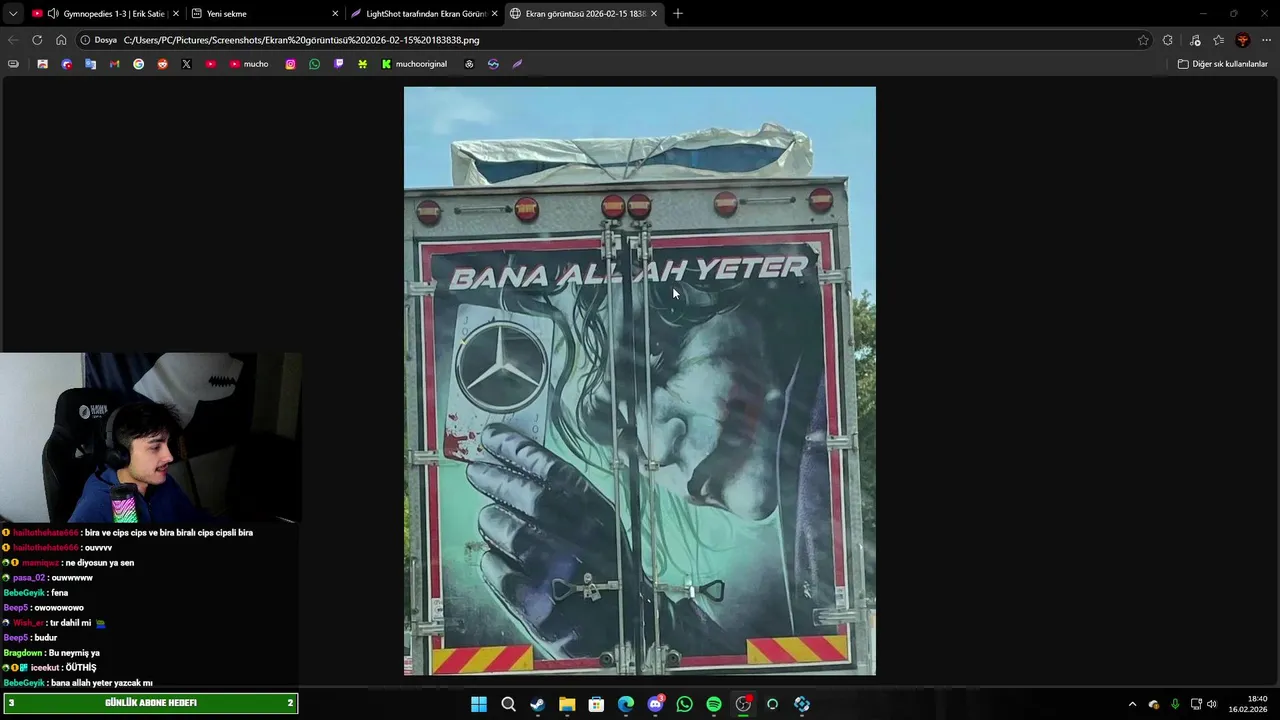This screenshot has width=1280, height=720.
Task: Close the LightShot tab
Action: (494, 14)
